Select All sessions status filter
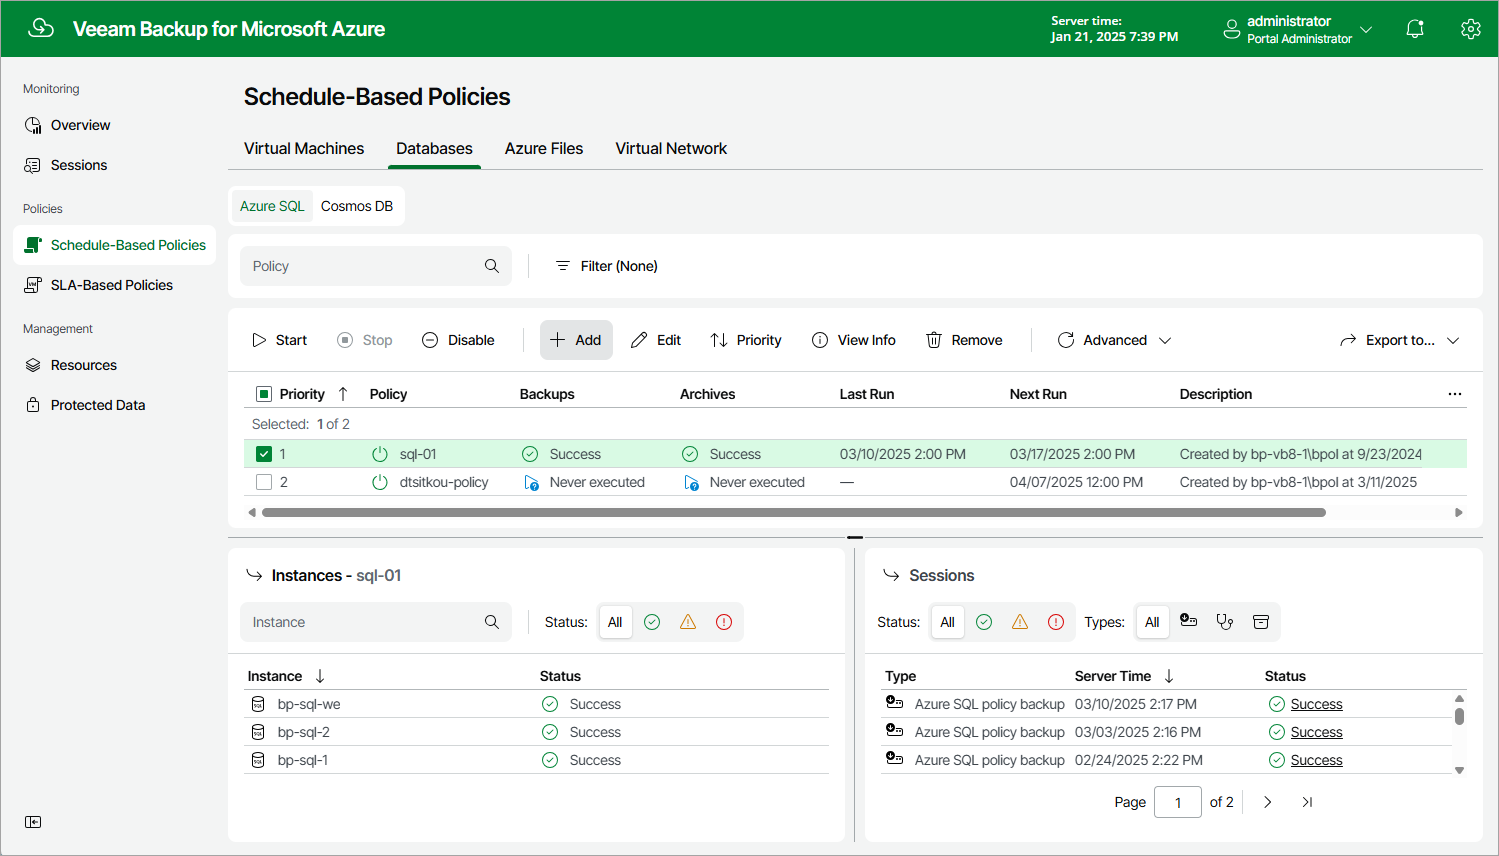Viewport: 1499px width, 856px height. point(947,622)
